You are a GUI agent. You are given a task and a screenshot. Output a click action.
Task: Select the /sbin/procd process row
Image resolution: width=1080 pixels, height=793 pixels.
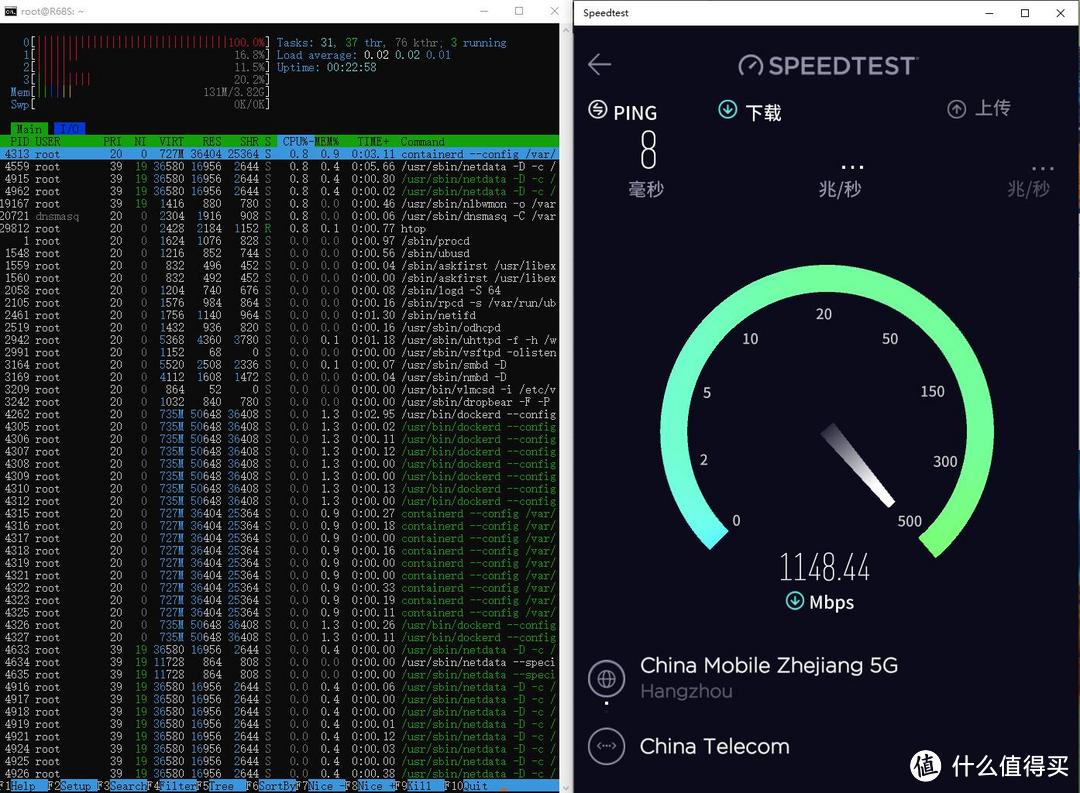pyautogui.click(x=279, y=241)
